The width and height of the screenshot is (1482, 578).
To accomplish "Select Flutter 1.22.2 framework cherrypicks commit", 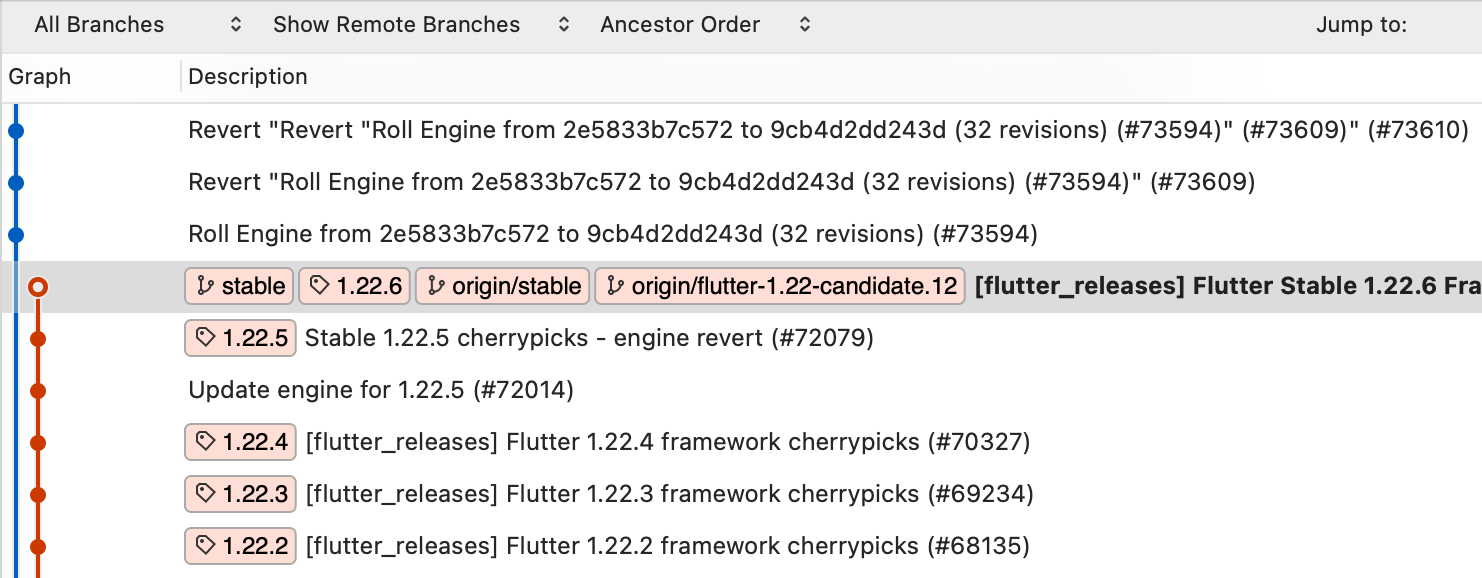I will click(x=668, y=546).
